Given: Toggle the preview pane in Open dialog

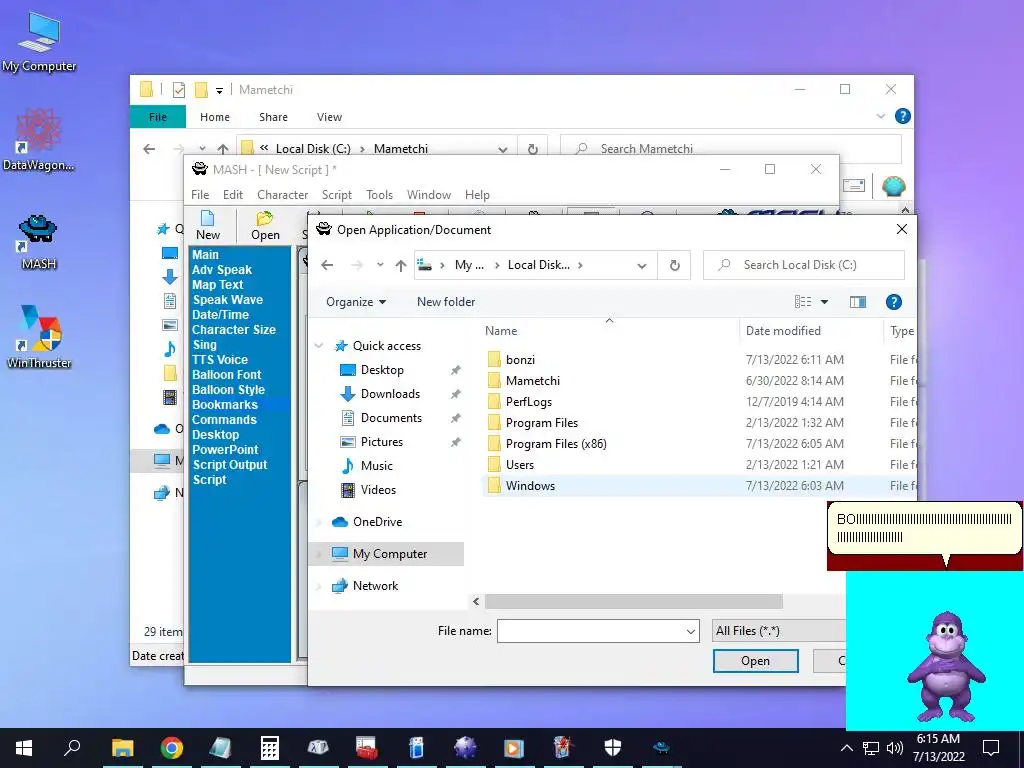Looking at the screenshot, I should [857, 302].
